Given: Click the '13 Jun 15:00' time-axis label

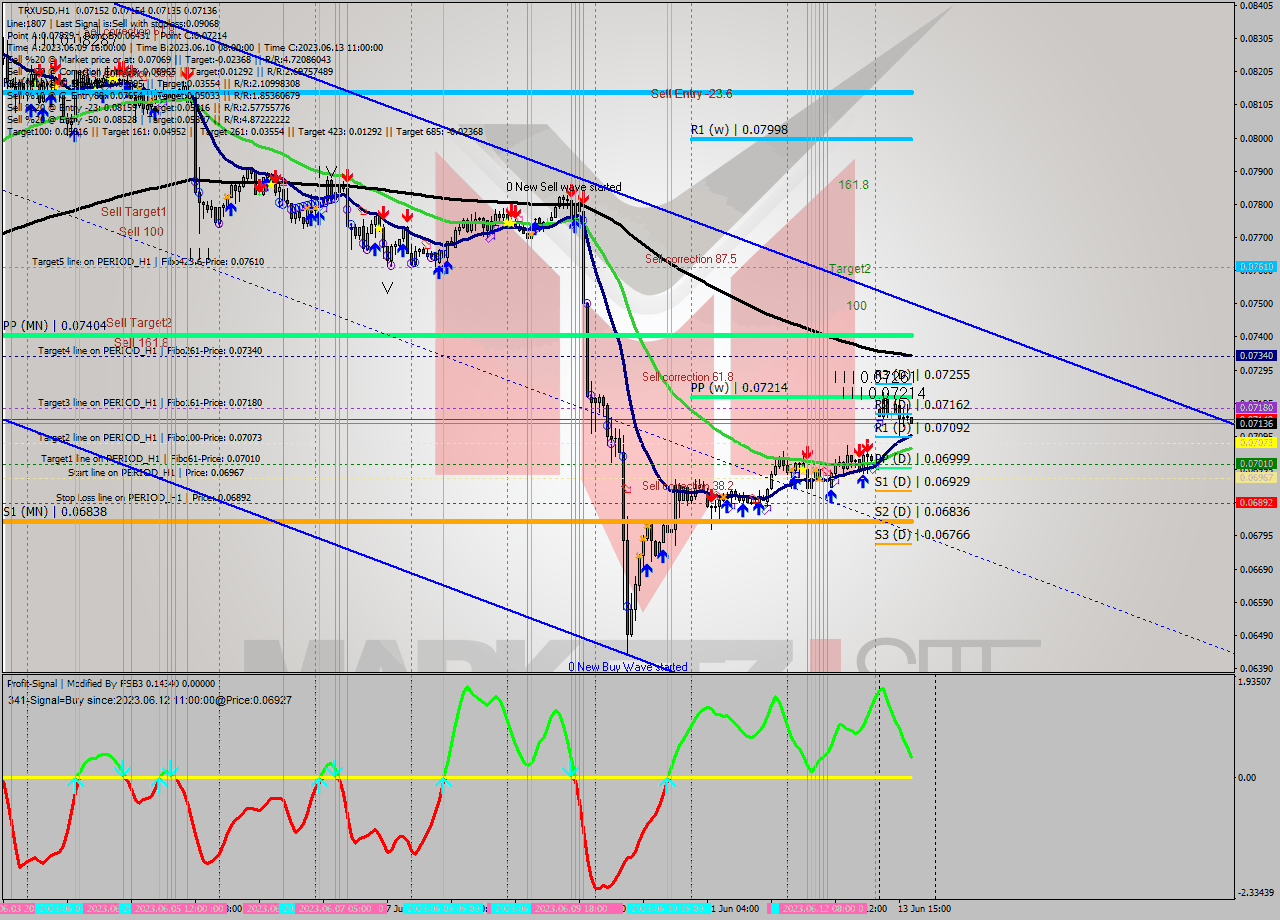Looking at the screenshot, I should [926, 908].
